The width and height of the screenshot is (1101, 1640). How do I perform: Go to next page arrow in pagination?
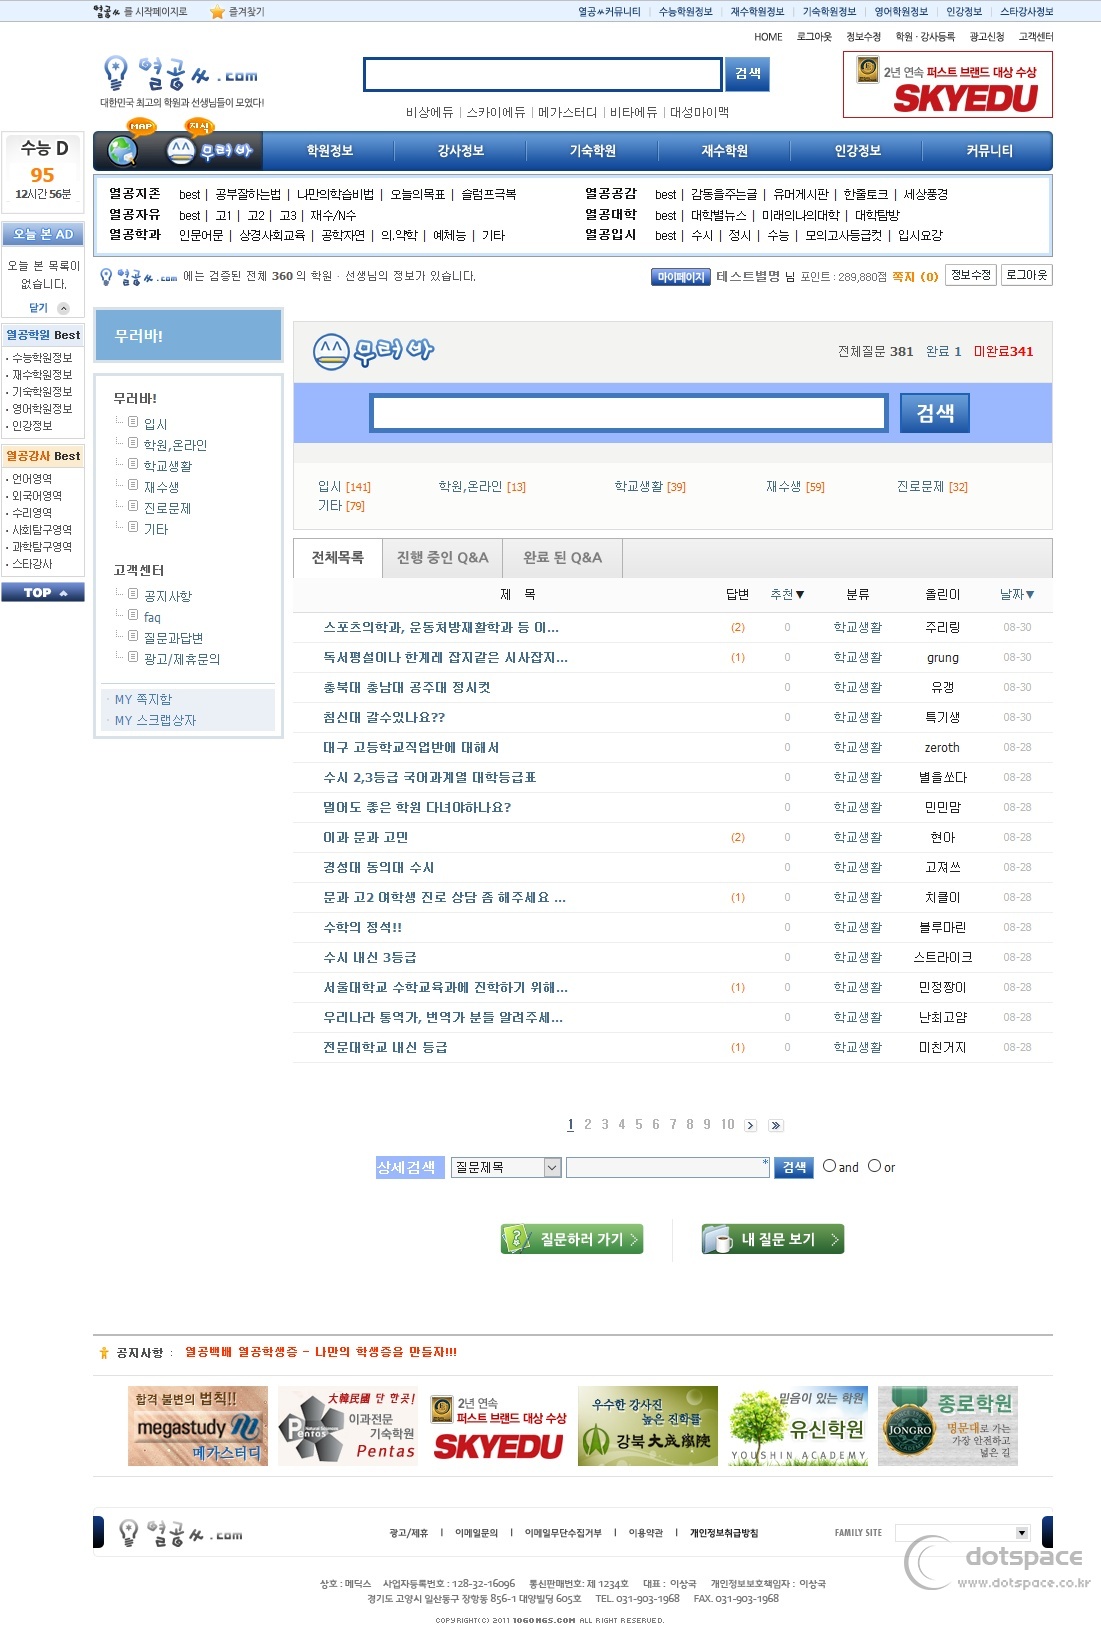(x=750, y=1125)
